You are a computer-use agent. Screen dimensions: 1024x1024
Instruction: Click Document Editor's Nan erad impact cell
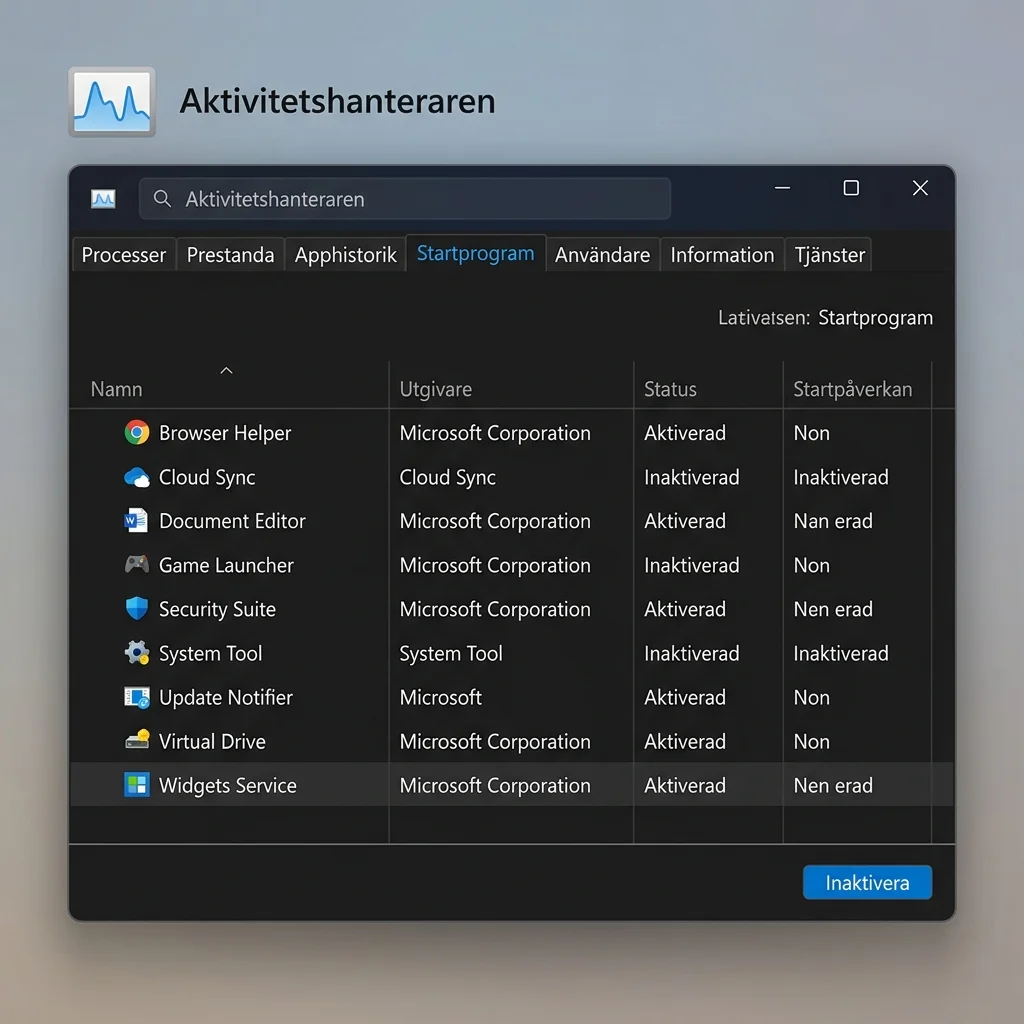[833, 521]
